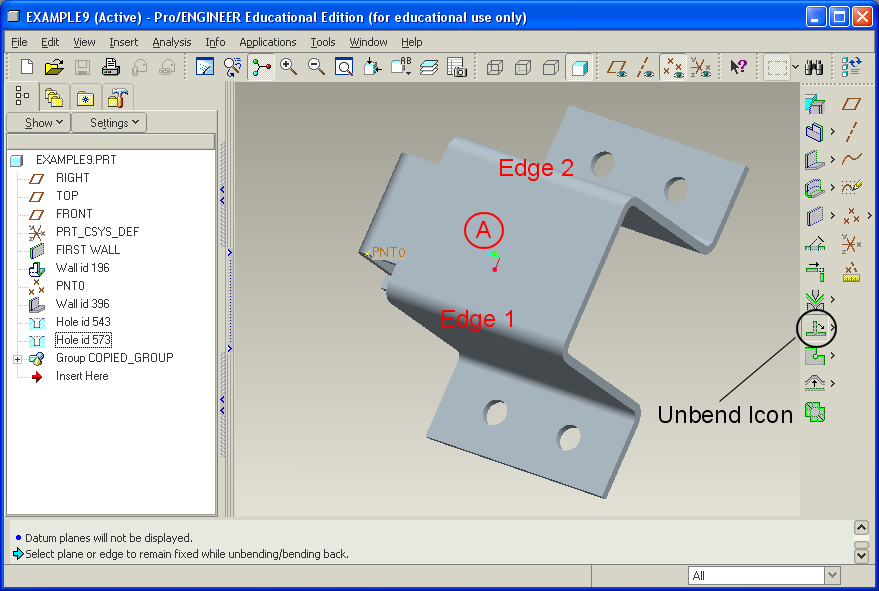
Task: Select FIRST WALL feature in model tree
Action: [87, 250]
